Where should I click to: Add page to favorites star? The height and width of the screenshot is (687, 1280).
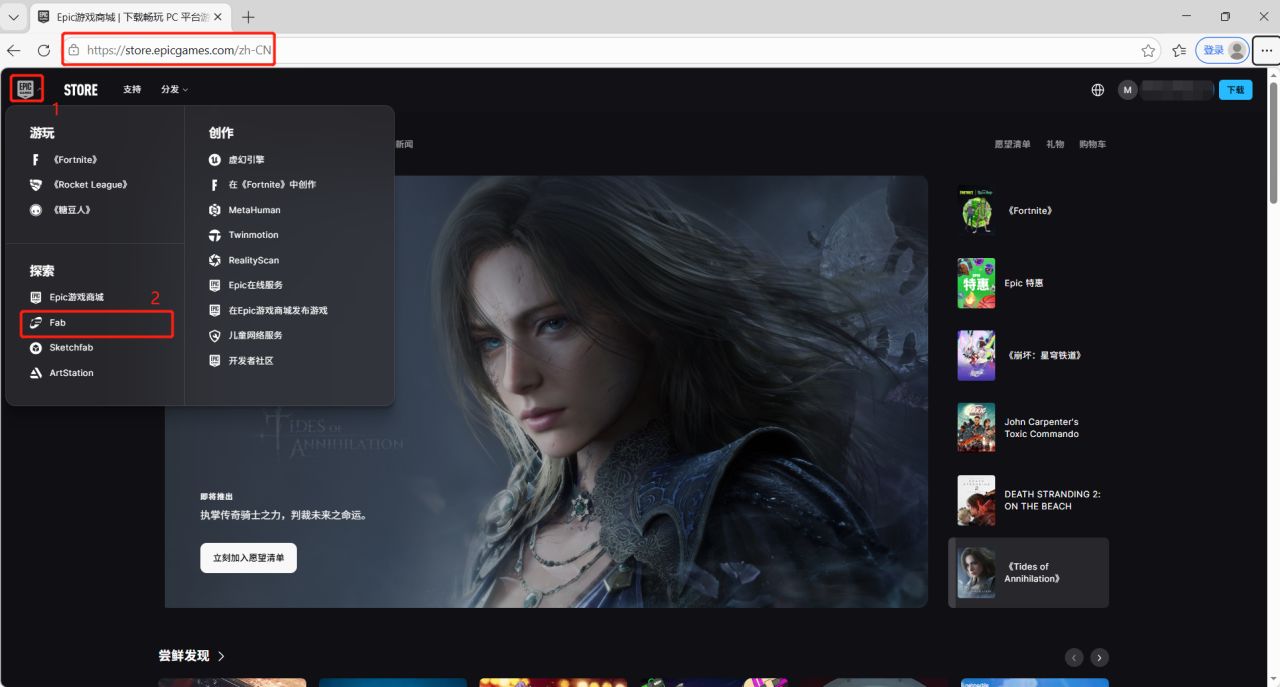(1148, 50)
